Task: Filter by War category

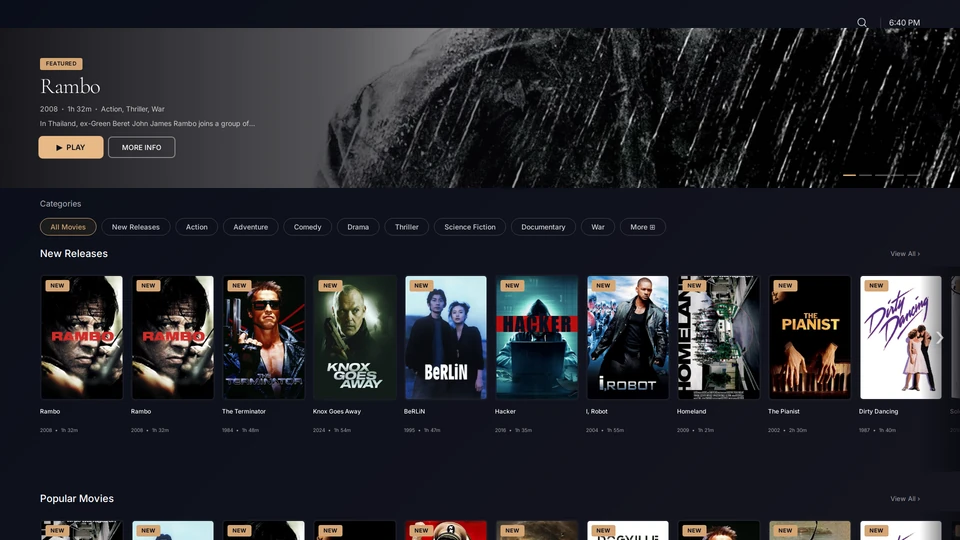Action: pos(598,227)
